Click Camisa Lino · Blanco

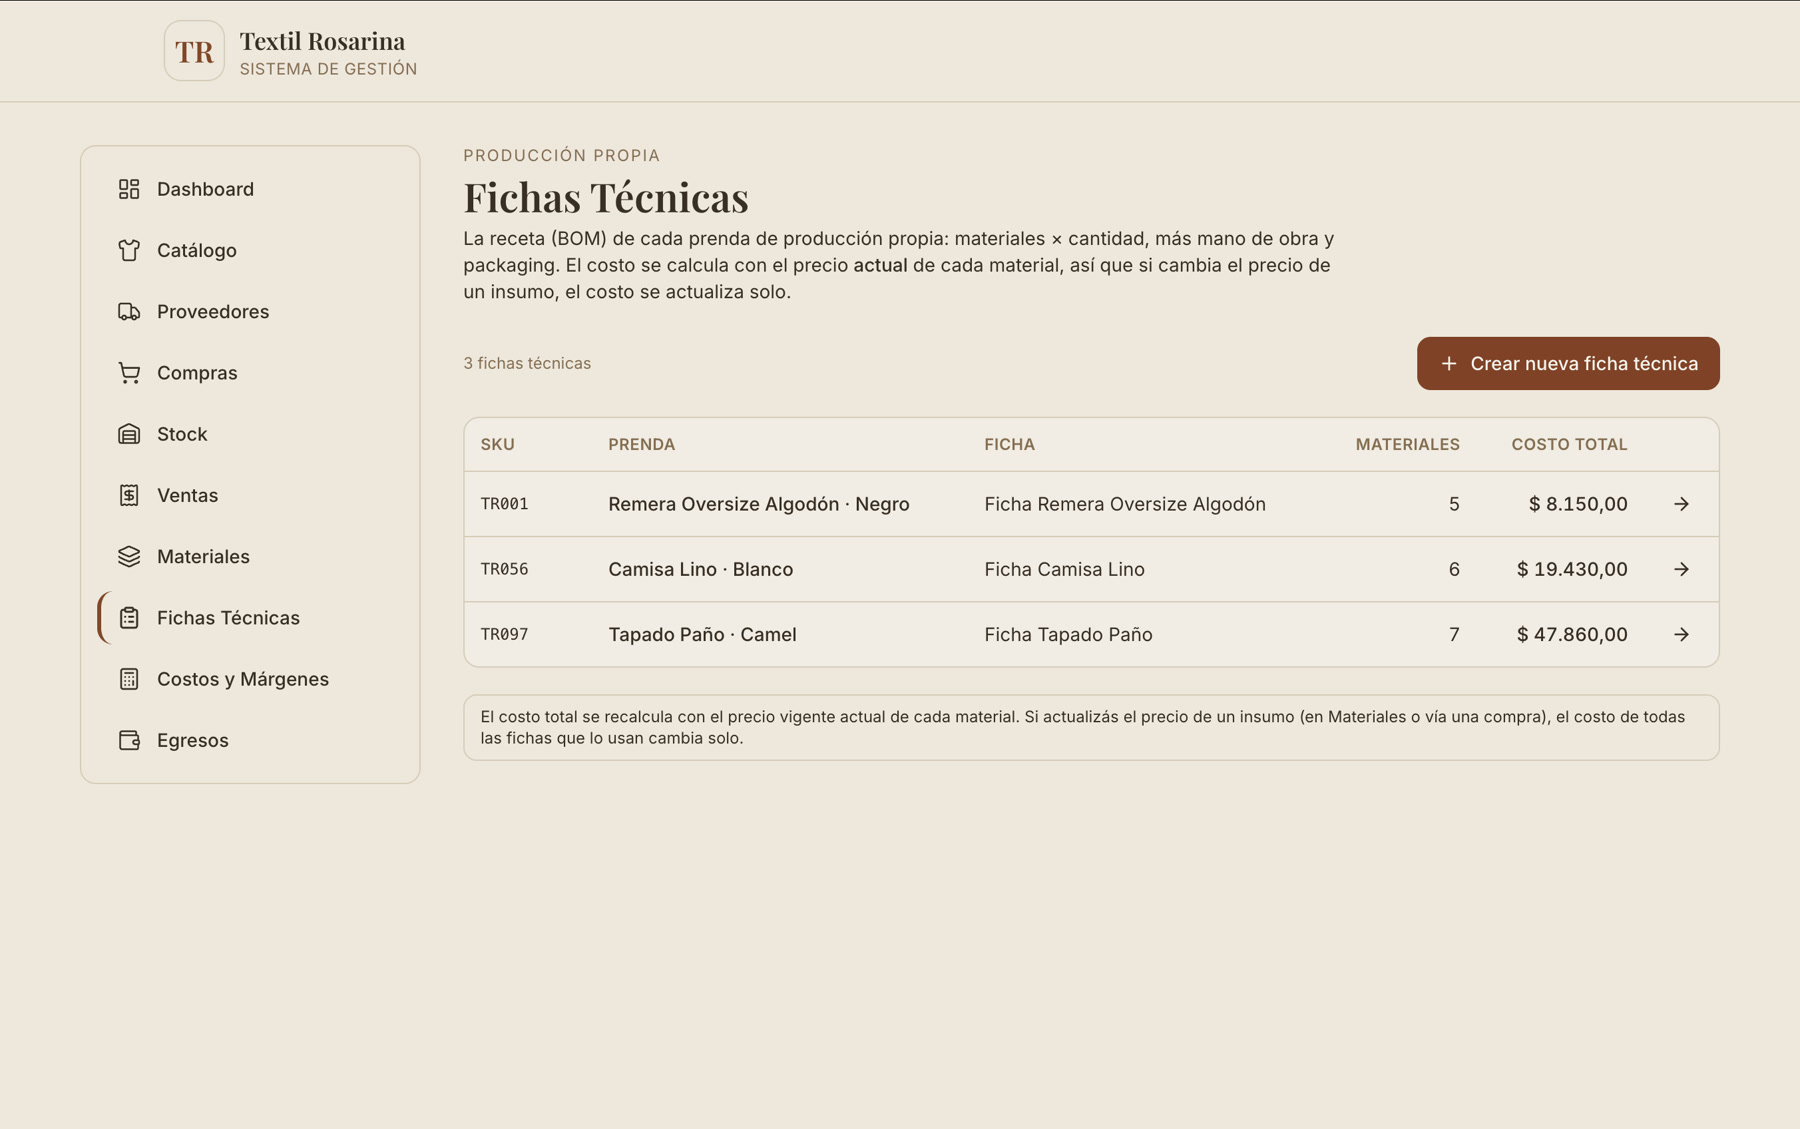coord(700,569)
